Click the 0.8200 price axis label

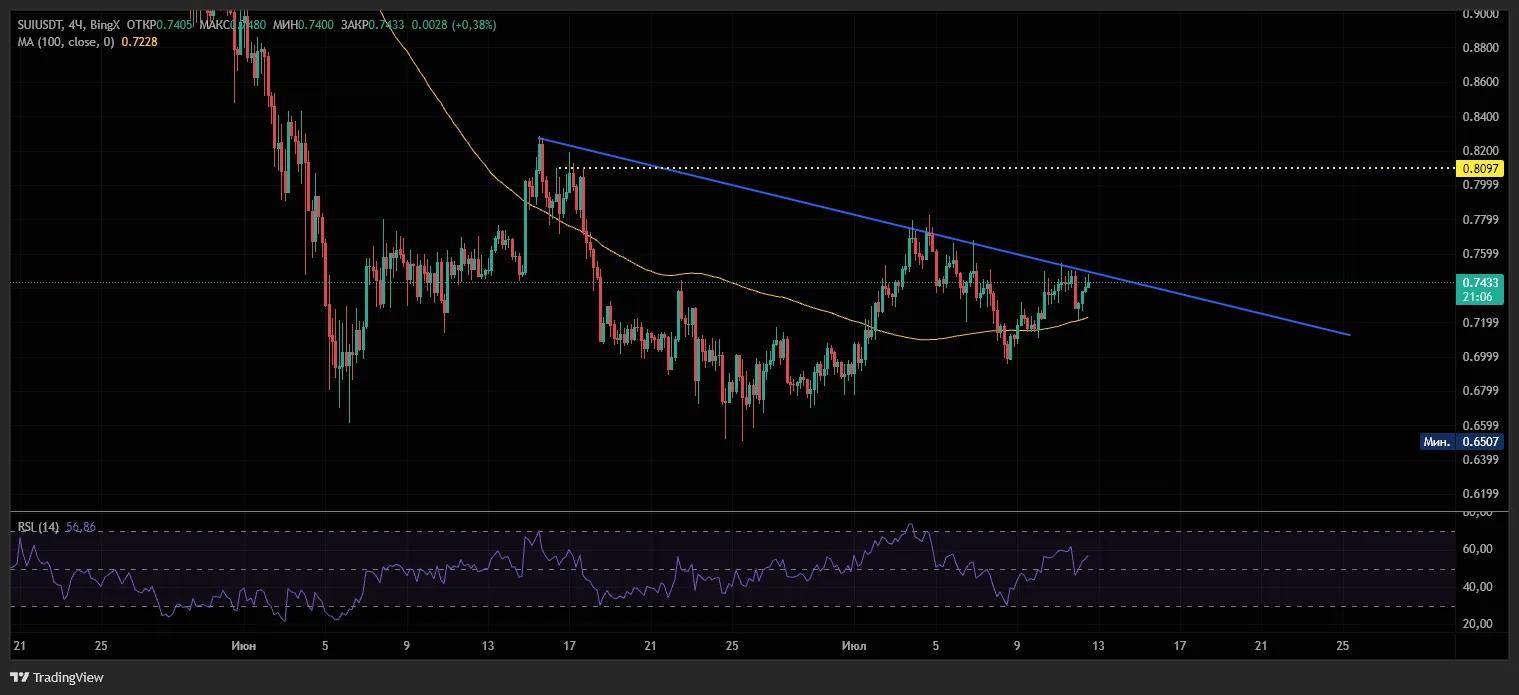click(x=1481, y=151)
